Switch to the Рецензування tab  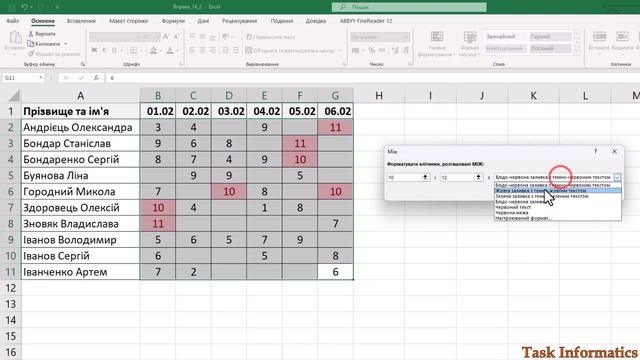[x=240, y=21]
